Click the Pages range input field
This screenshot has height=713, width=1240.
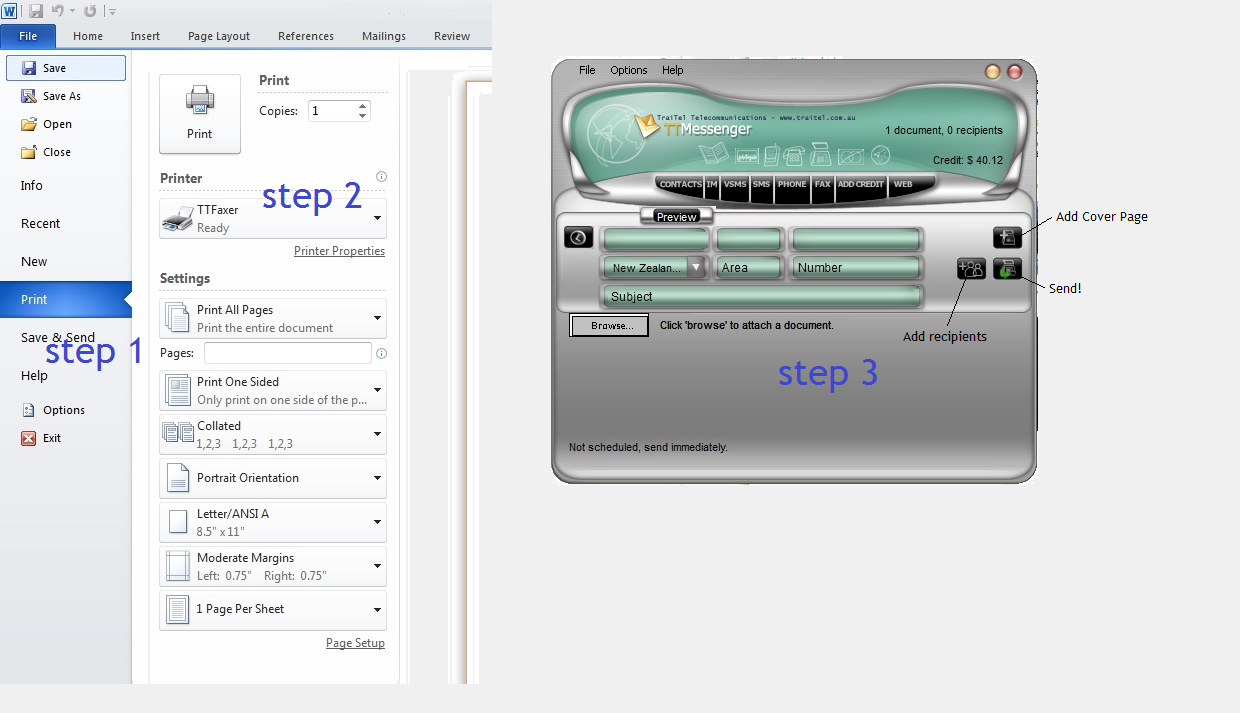pos(288,353)
